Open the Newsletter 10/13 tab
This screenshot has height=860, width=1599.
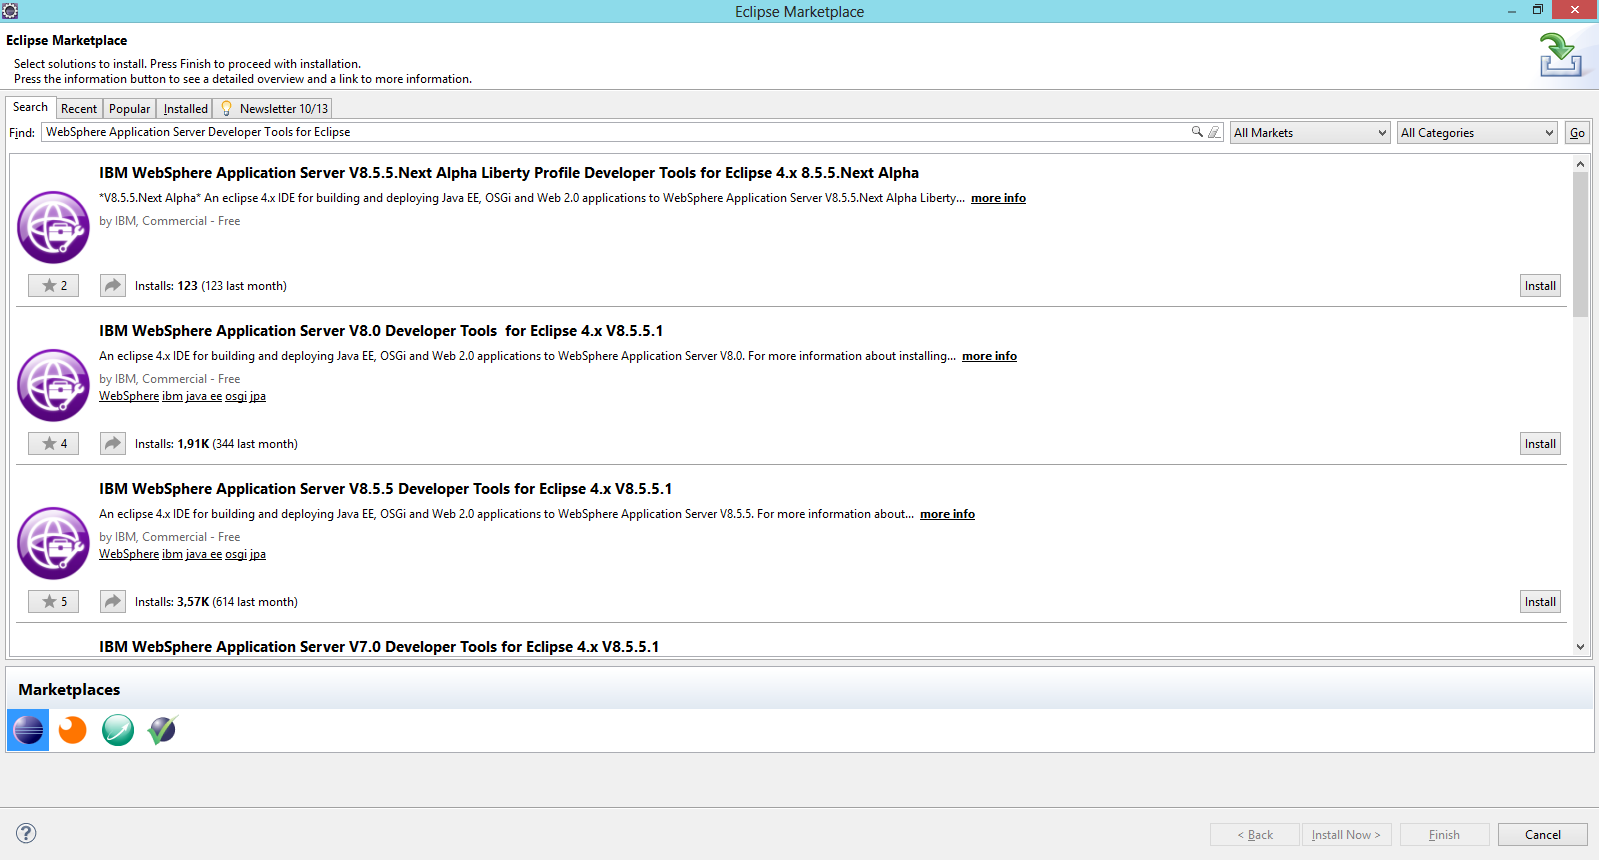pyautogui.click(x=273, y=109)
